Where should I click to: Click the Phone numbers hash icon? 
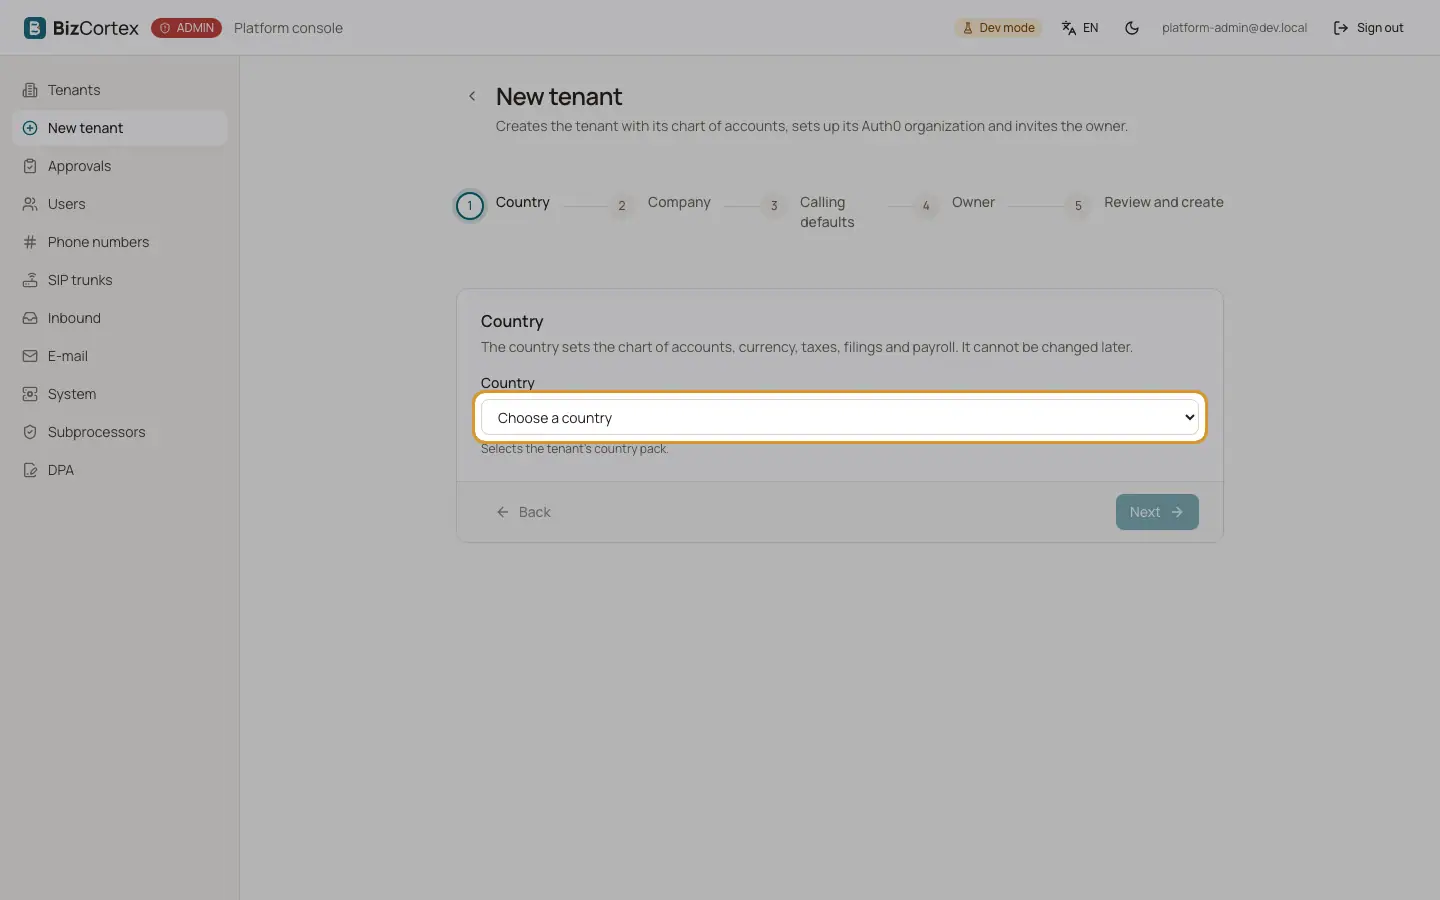tap(30, 242)
